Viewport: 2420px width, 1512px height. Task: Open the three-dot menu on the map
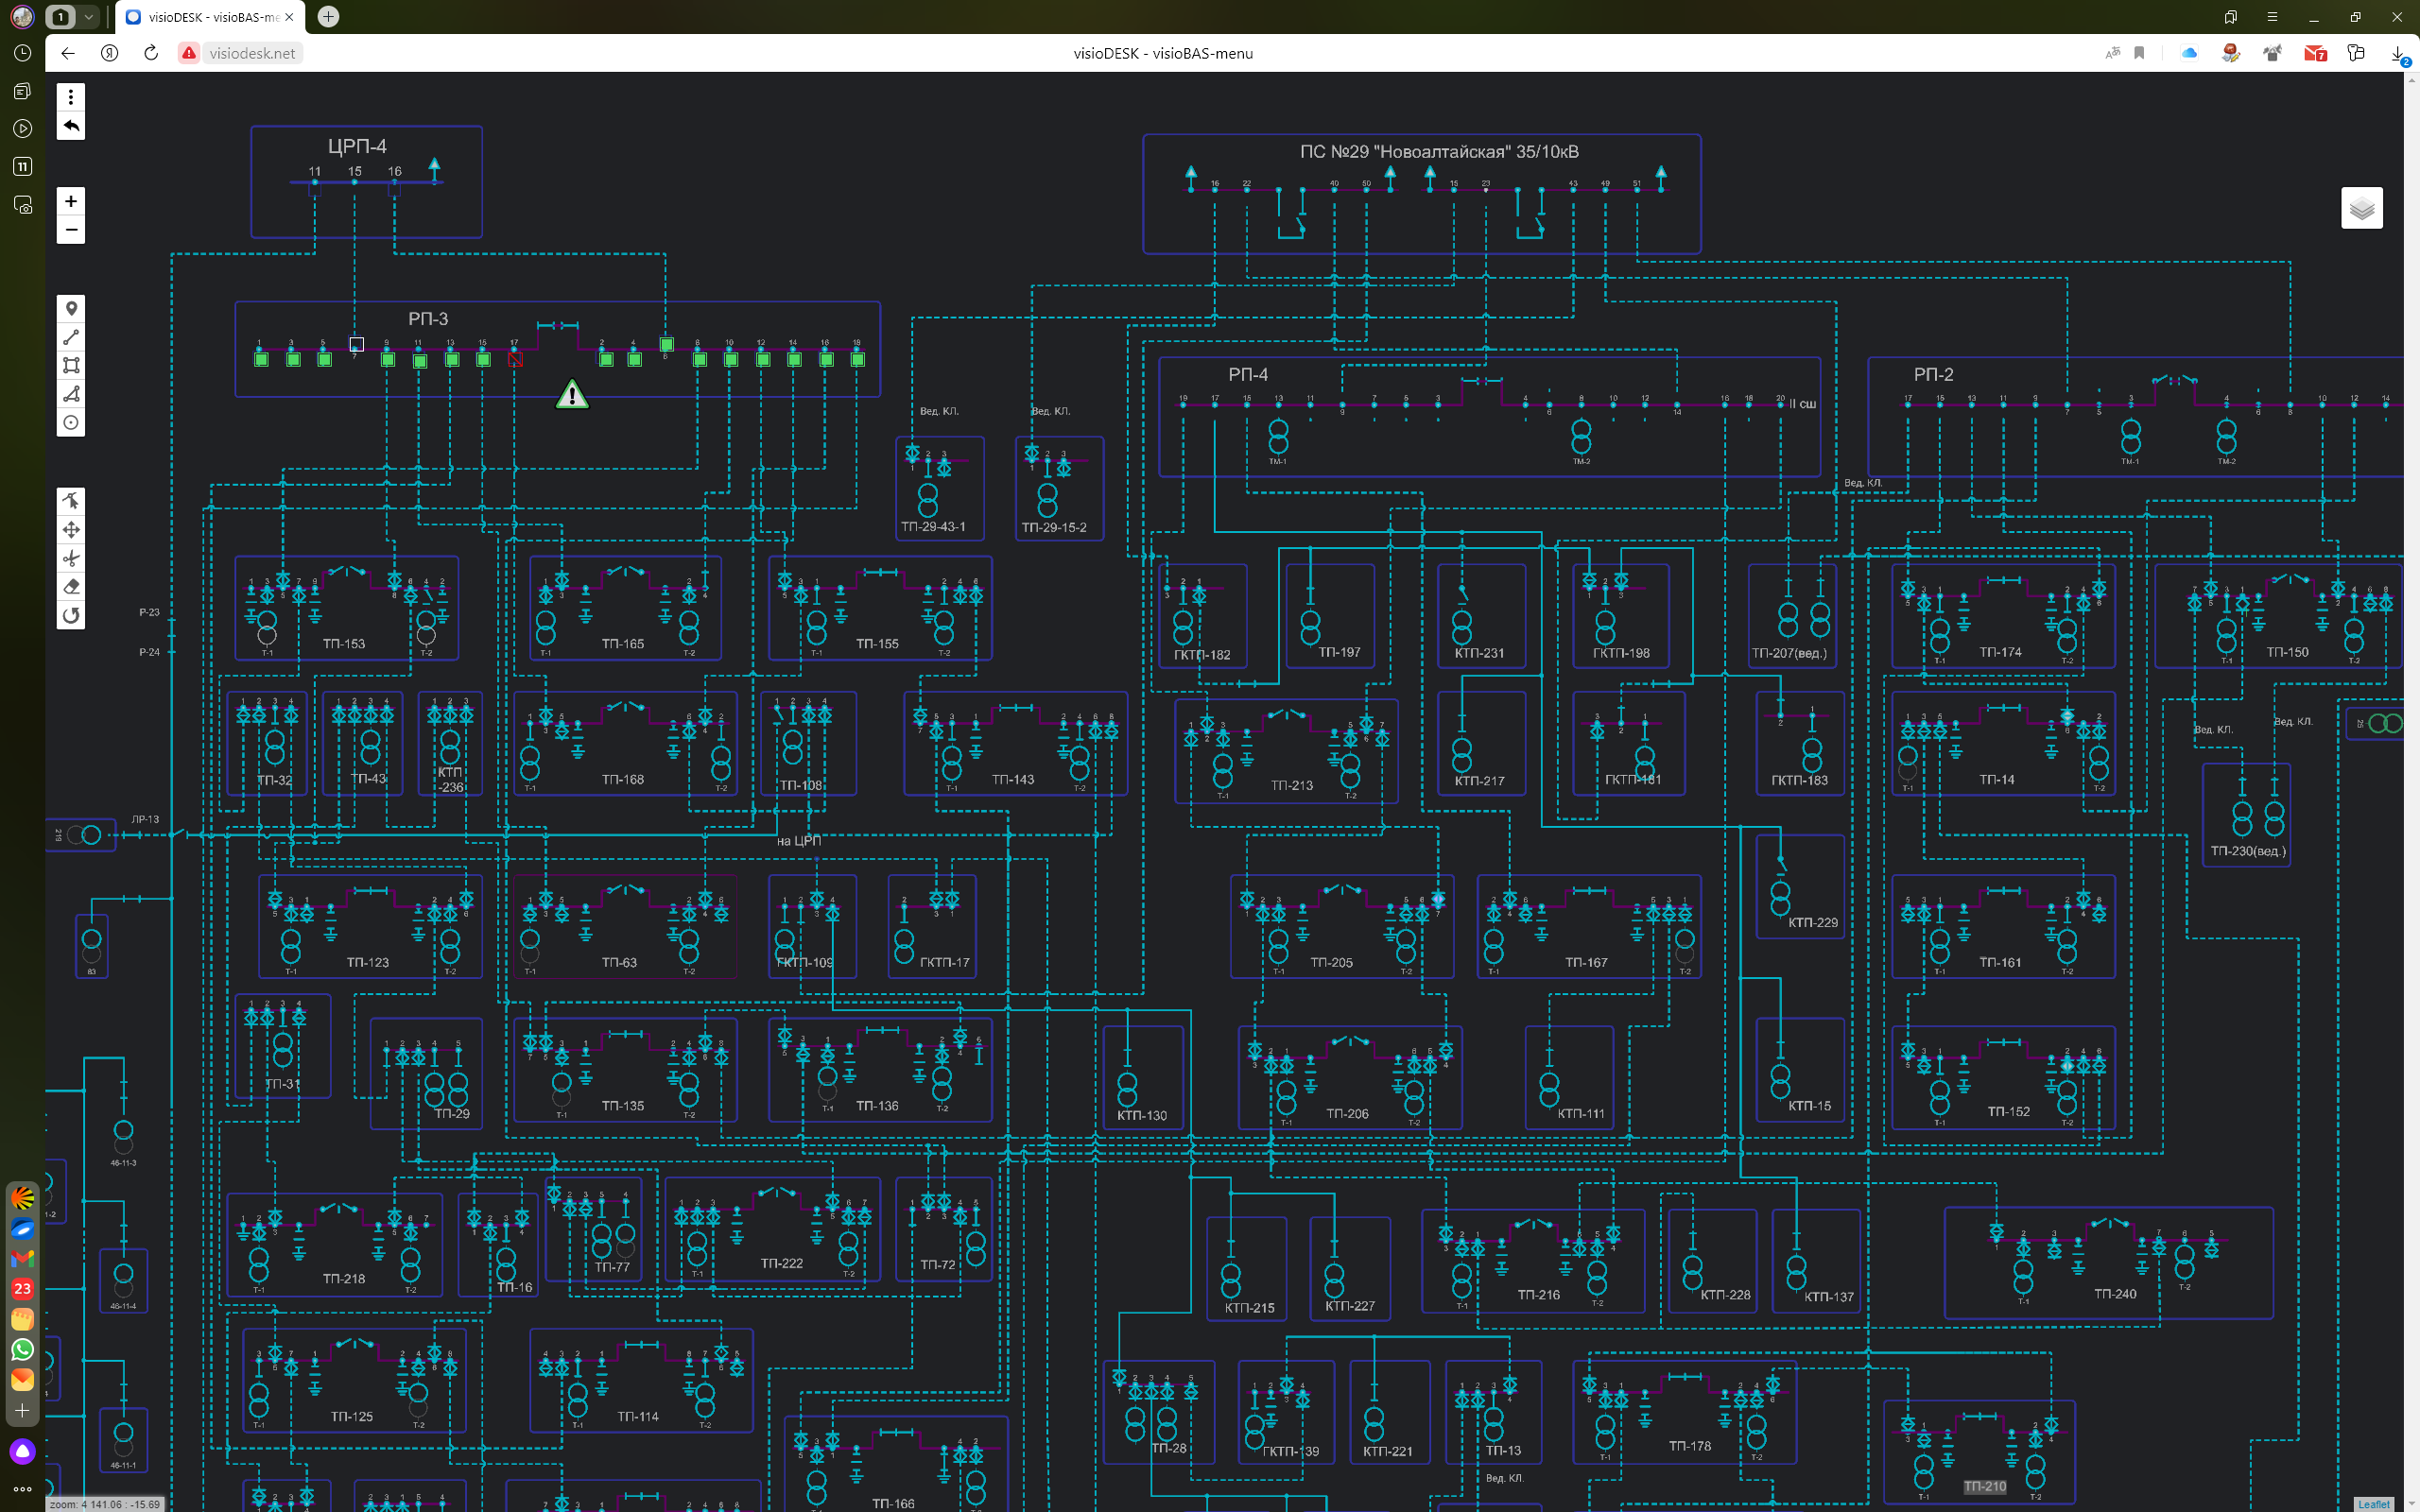[x=71, y=97]
